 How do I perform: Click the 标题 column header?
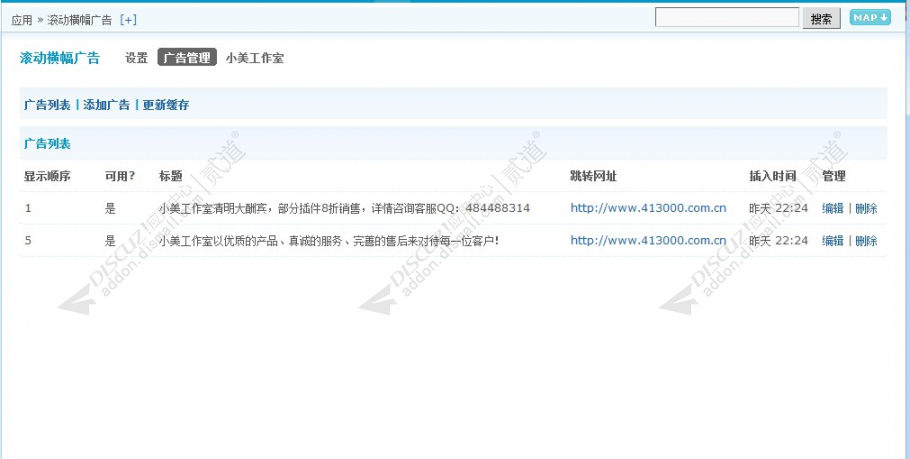coord(171,176)
